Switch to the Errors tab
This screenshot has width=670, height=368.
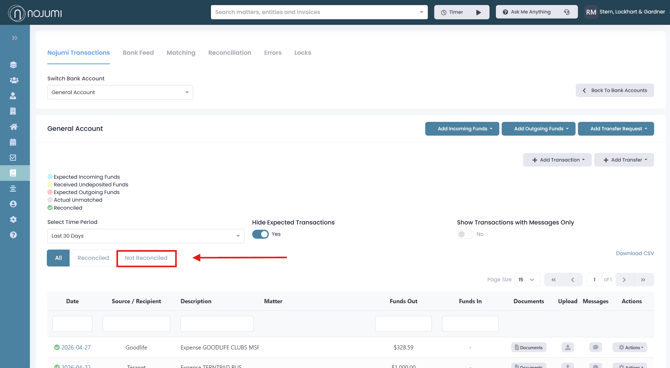273,53
